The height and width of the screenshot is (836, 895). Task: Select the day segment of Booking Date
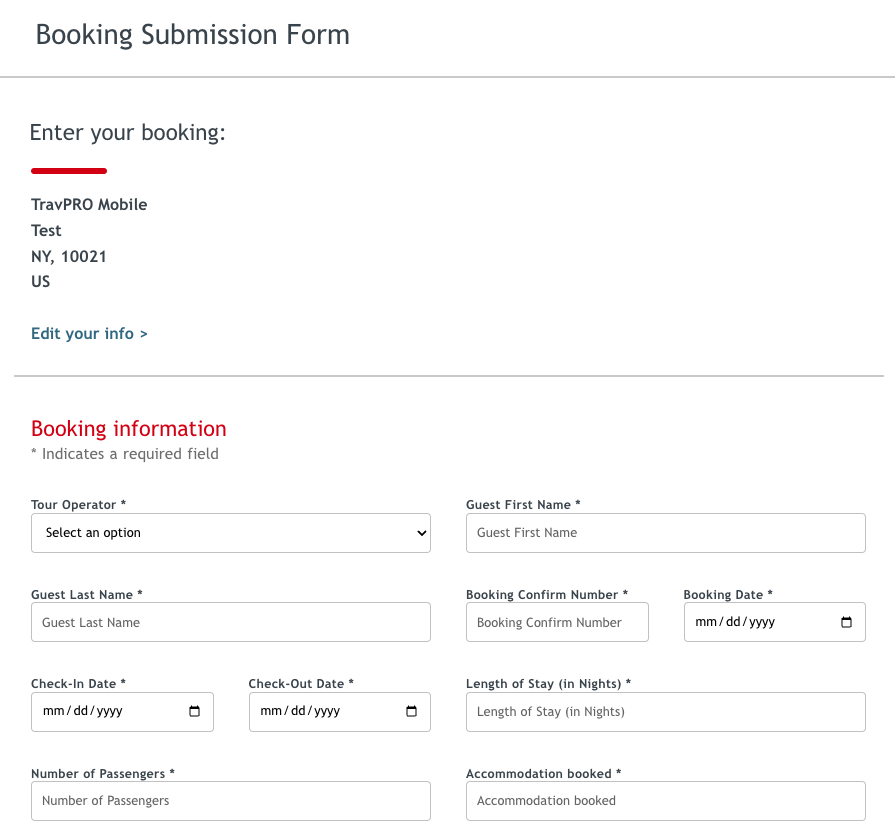pyautogui.click(x=731, y=622)
